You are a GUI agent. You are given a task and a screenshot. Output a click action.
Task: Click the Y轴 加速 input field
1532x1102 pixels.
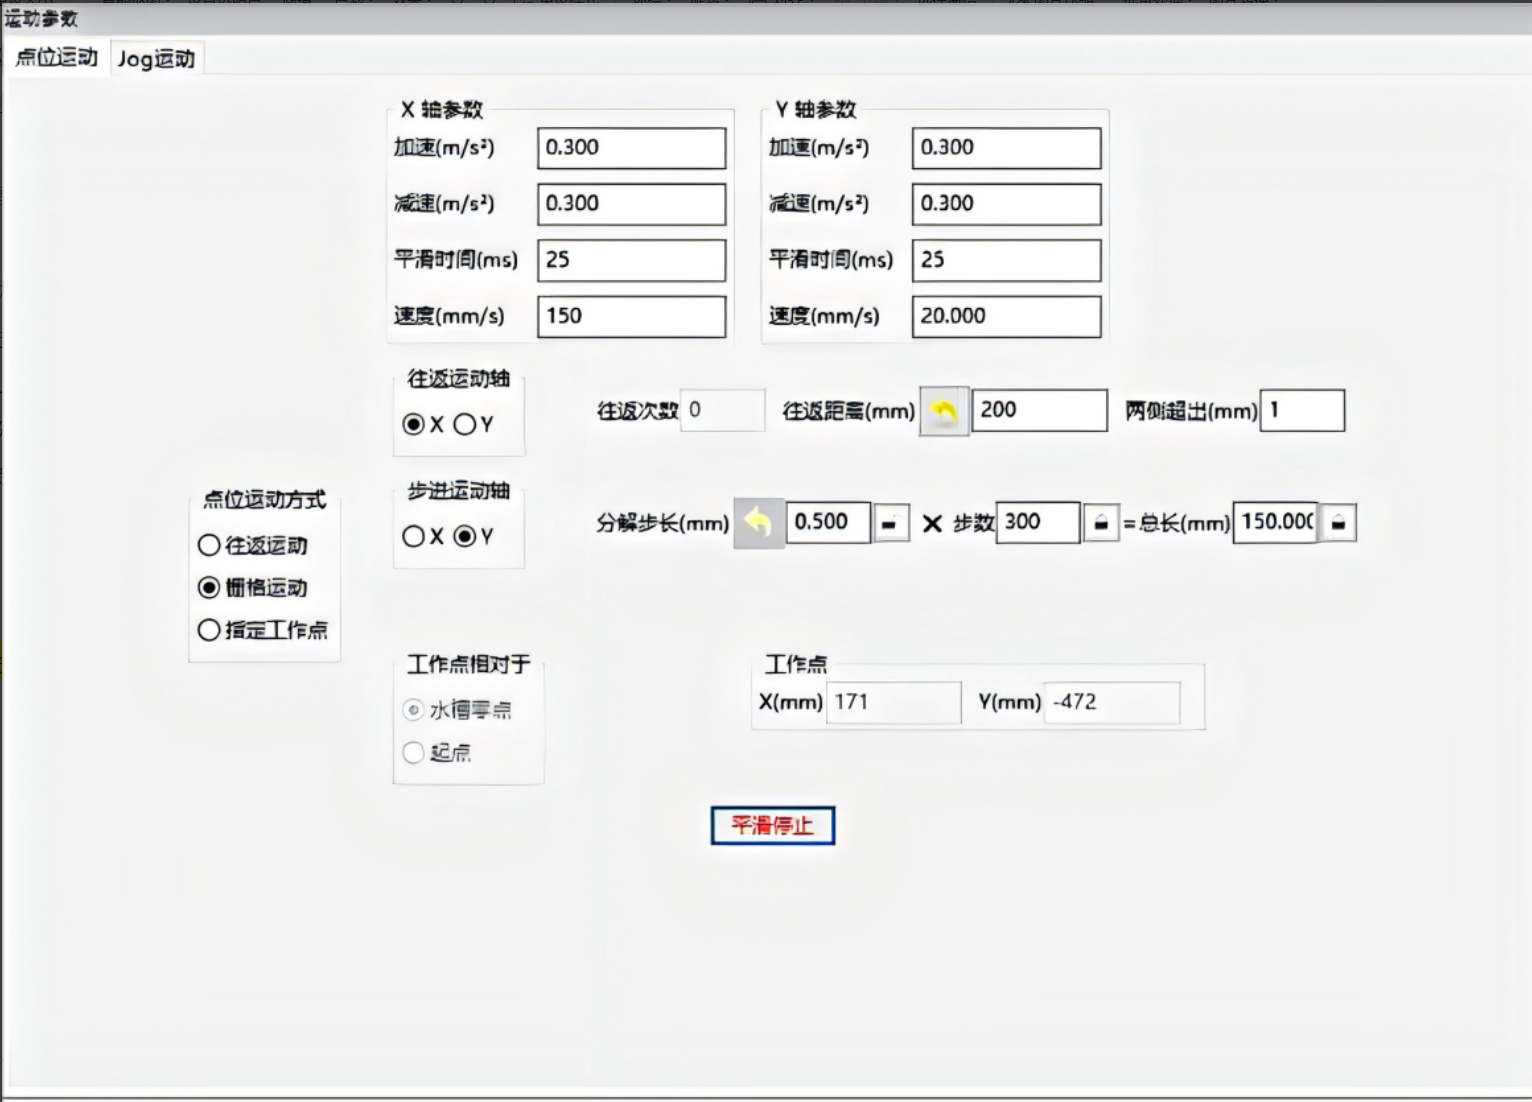[x=1006, y=148]
